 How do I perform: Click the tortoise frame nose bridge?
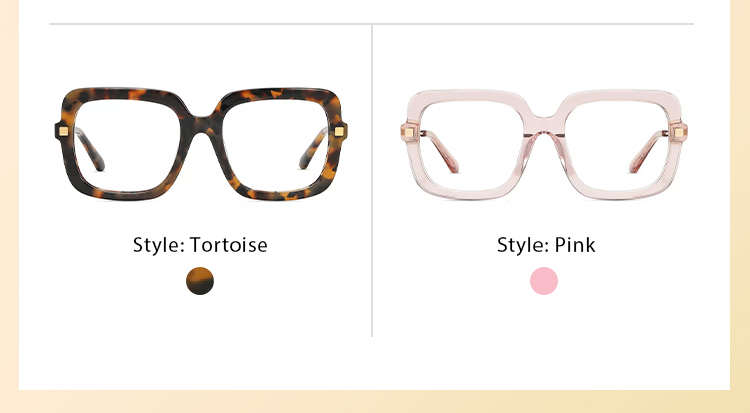(x=201, y=123)
